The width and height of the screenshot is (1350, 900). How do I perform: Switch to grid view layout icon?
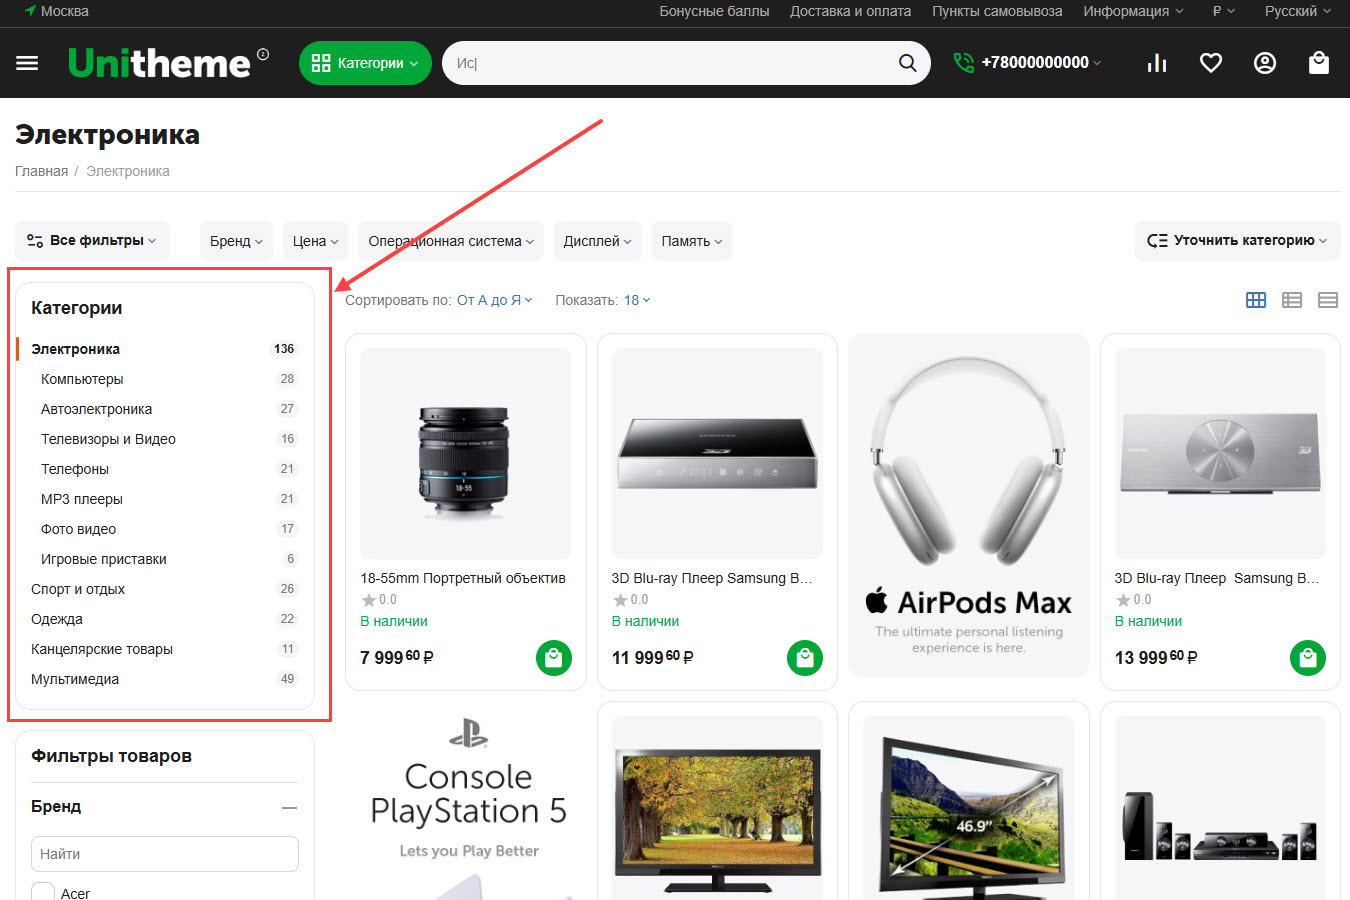tap(1256, 300)
